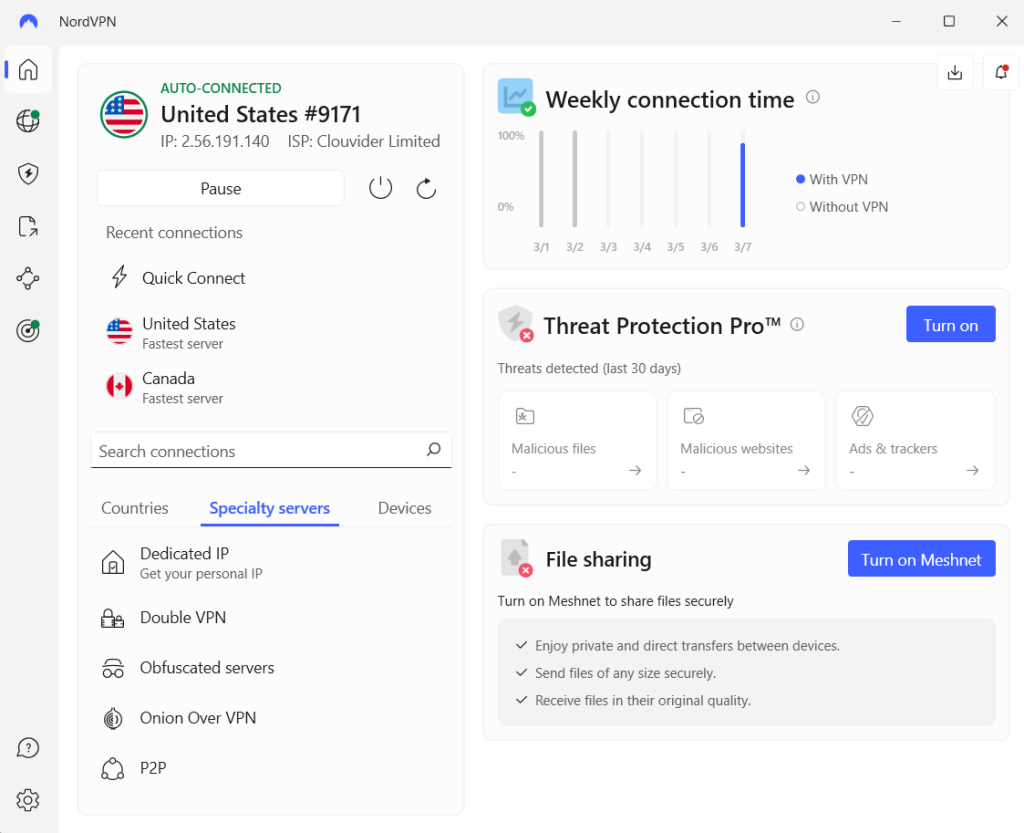Screen dimensions: 1024x833
Task: Open the Meshnet icon in sidebar
Action: click(x=28, y=278)
